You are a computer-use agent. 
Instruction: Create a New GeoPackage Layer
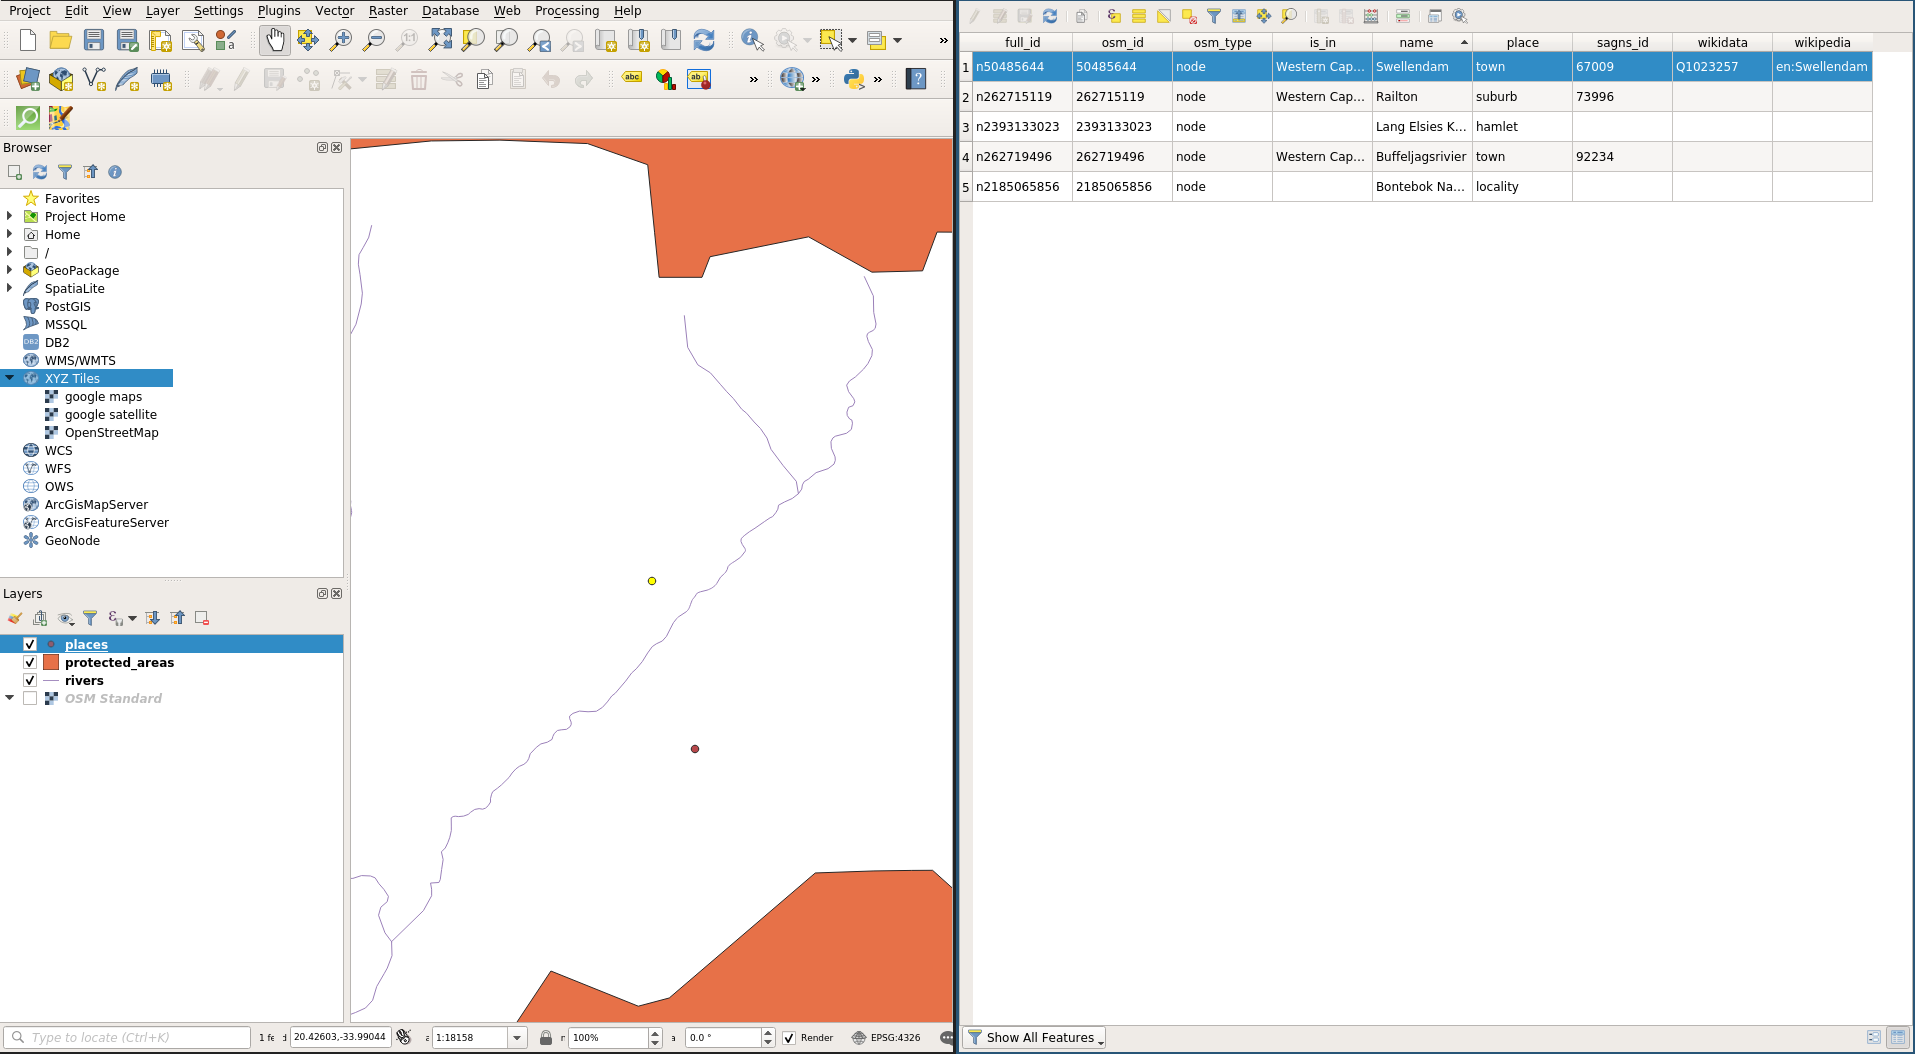[x=61, y=79]
